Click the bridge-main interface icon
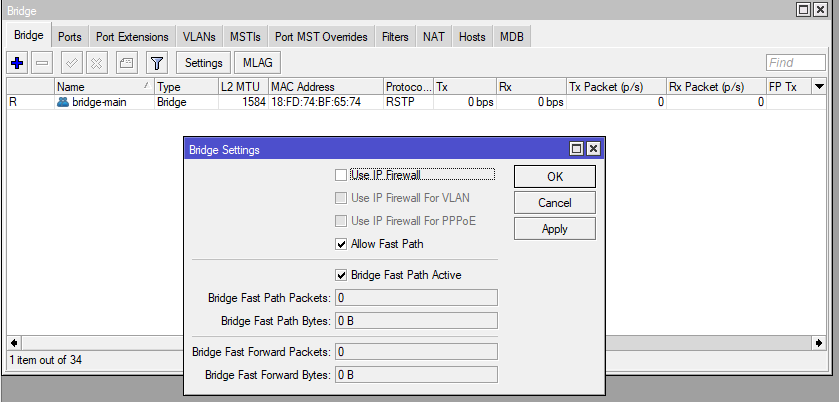Screen dimensions: 839x402 pos(63,102)
